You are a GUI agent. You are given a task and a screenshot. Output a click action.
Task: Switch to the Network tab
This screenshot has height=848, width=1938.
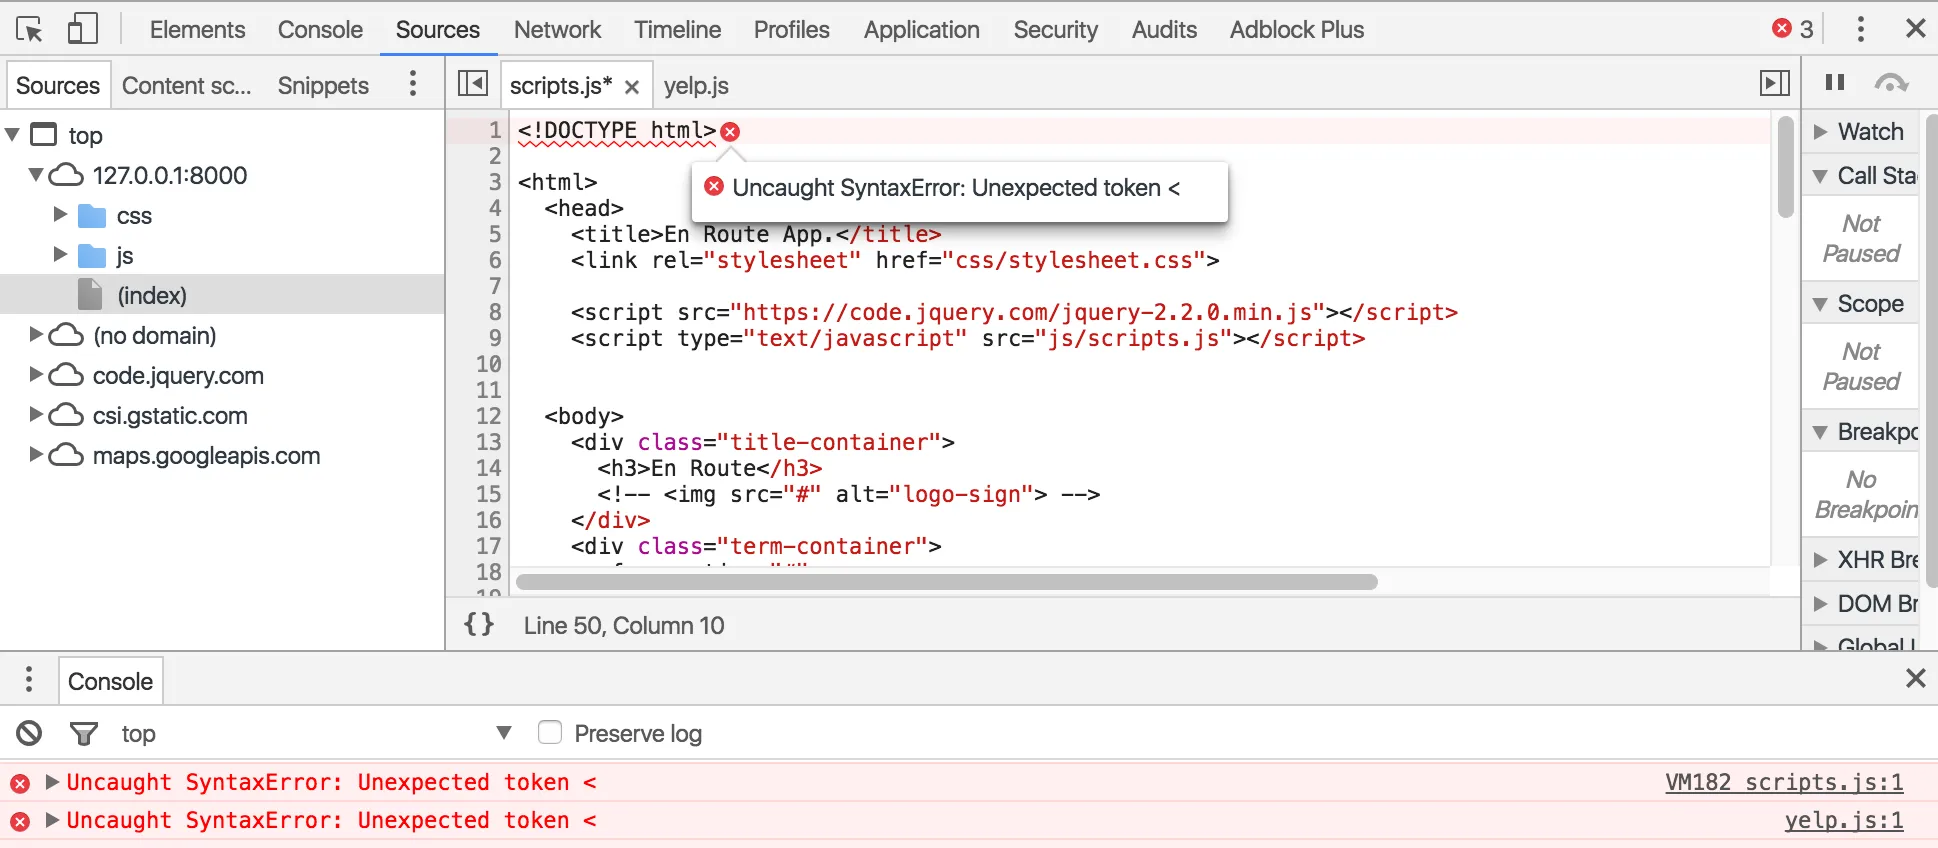(557, 30)
